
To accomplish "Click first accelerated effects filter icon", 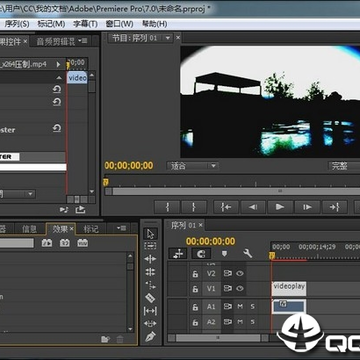I will pyautogui.click(x=47, y=243).
